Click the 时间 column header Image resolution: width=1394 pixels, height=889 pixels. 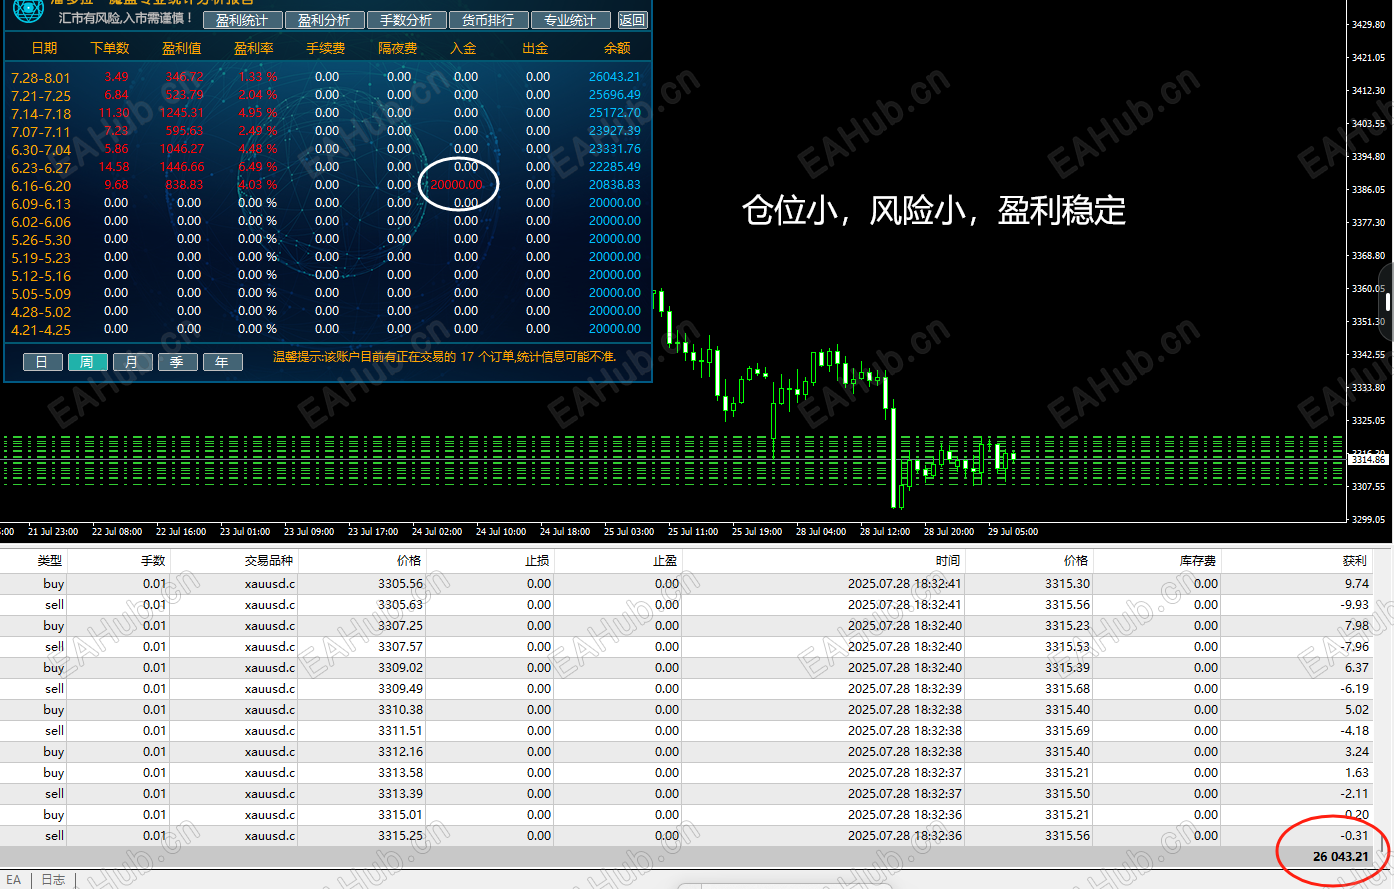[x=948, y=561]
